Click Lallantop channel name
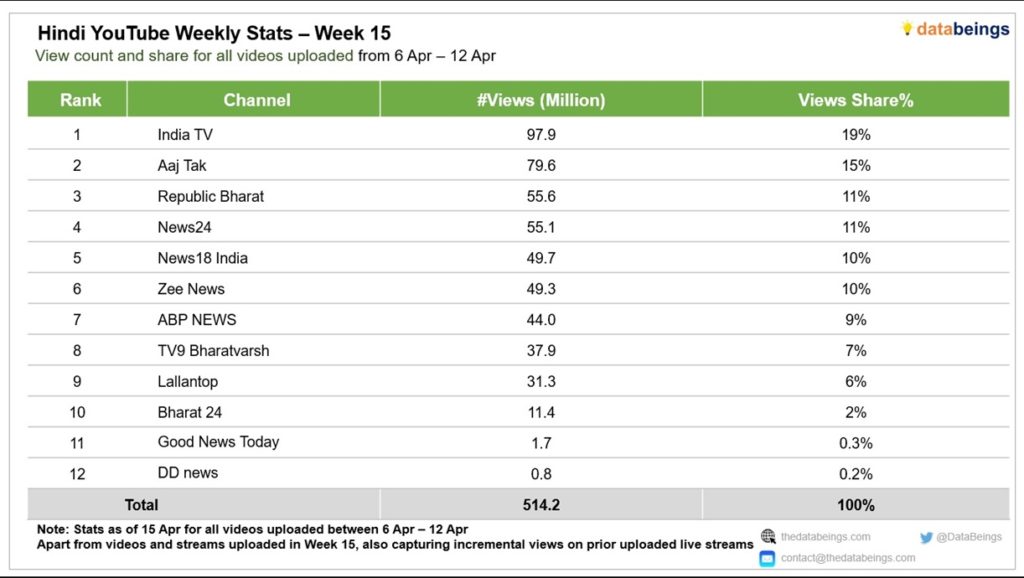 click(x=187, y=381)
